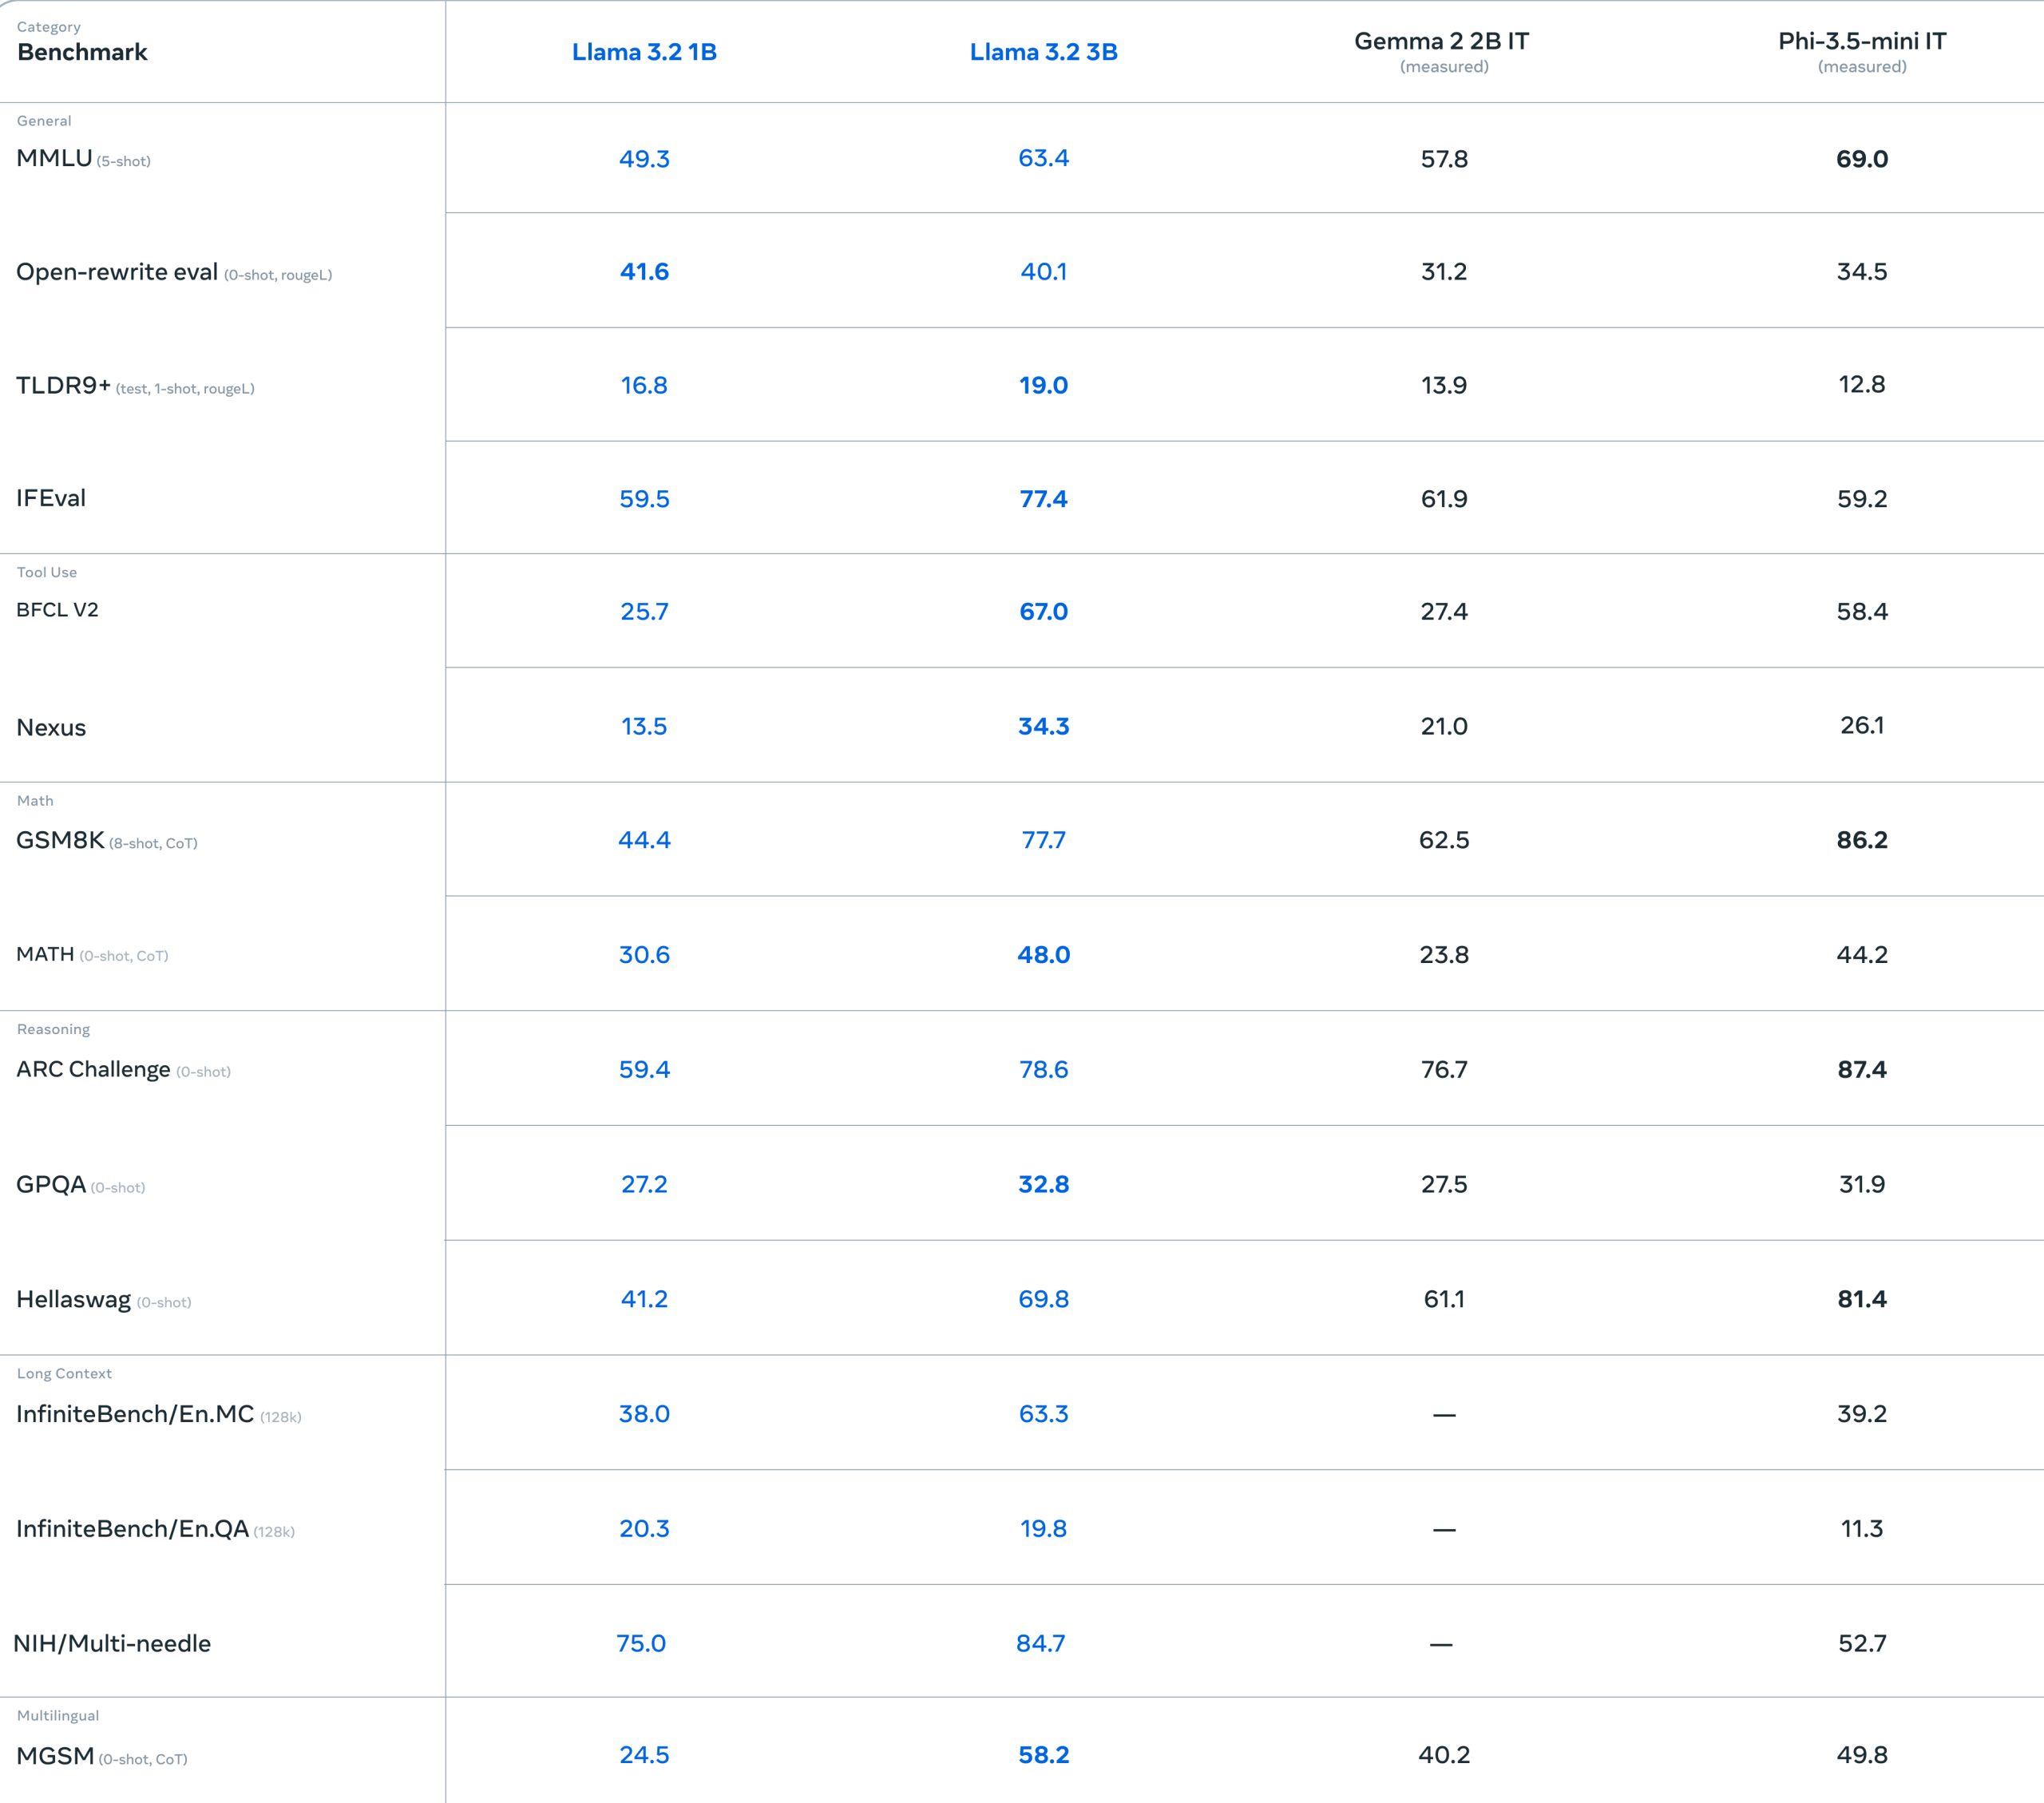Click InfiniteBench/En.MC score 63.3 for Llama 3.2 3B
The width and height of the screenshot is (2044, 1803).
pos(1043,1414)
